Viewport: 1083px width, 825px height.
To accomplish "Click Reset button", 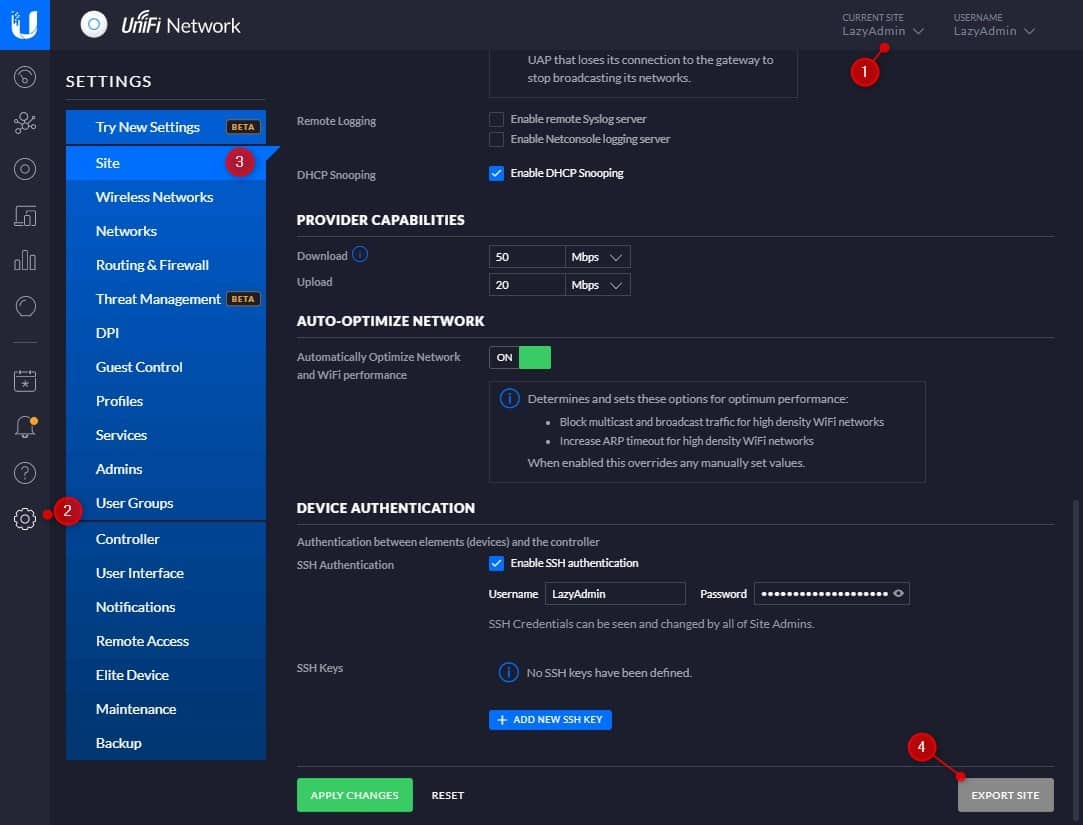I will pos(448,795).
